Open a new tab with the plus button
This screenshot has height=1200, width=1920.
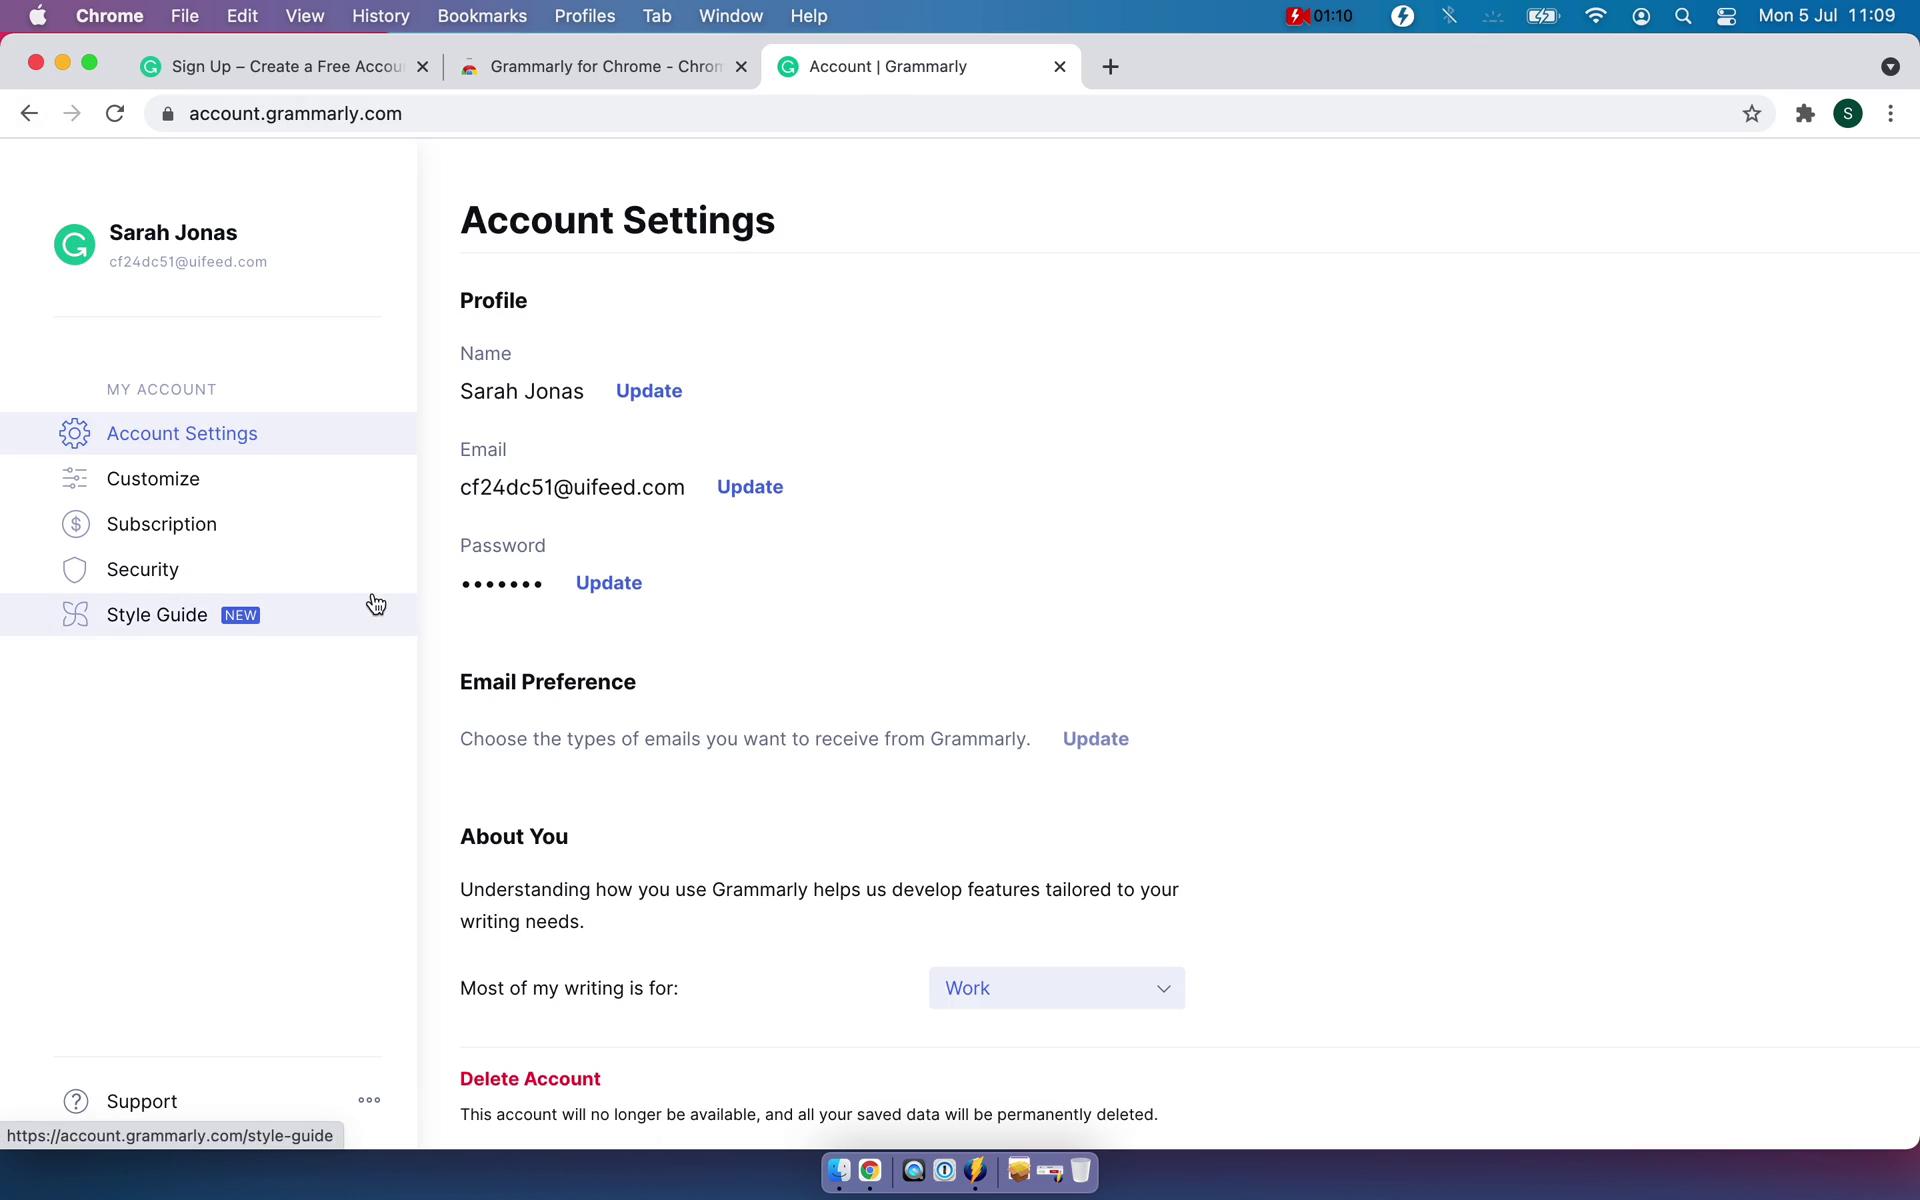pos(1110,67)
